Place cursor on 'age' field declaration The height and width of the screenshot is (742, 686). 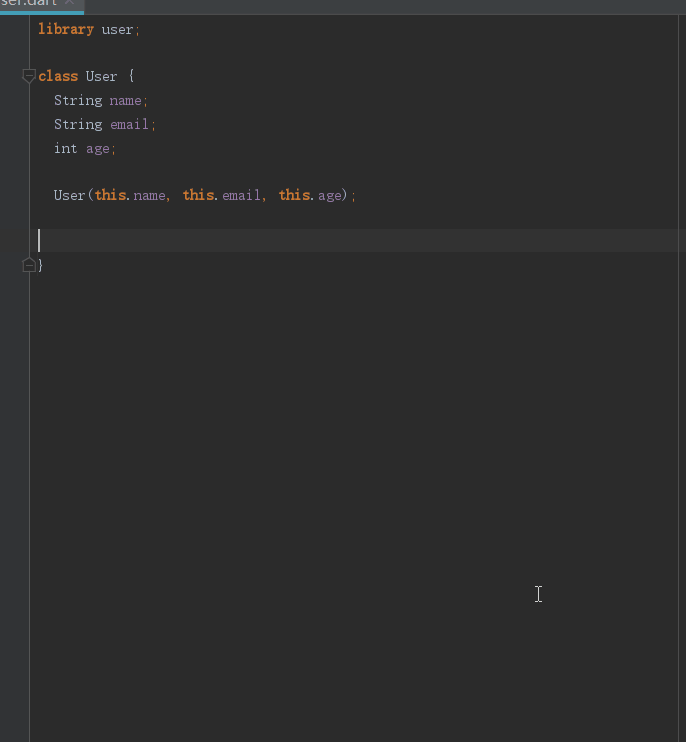[97, 148]
